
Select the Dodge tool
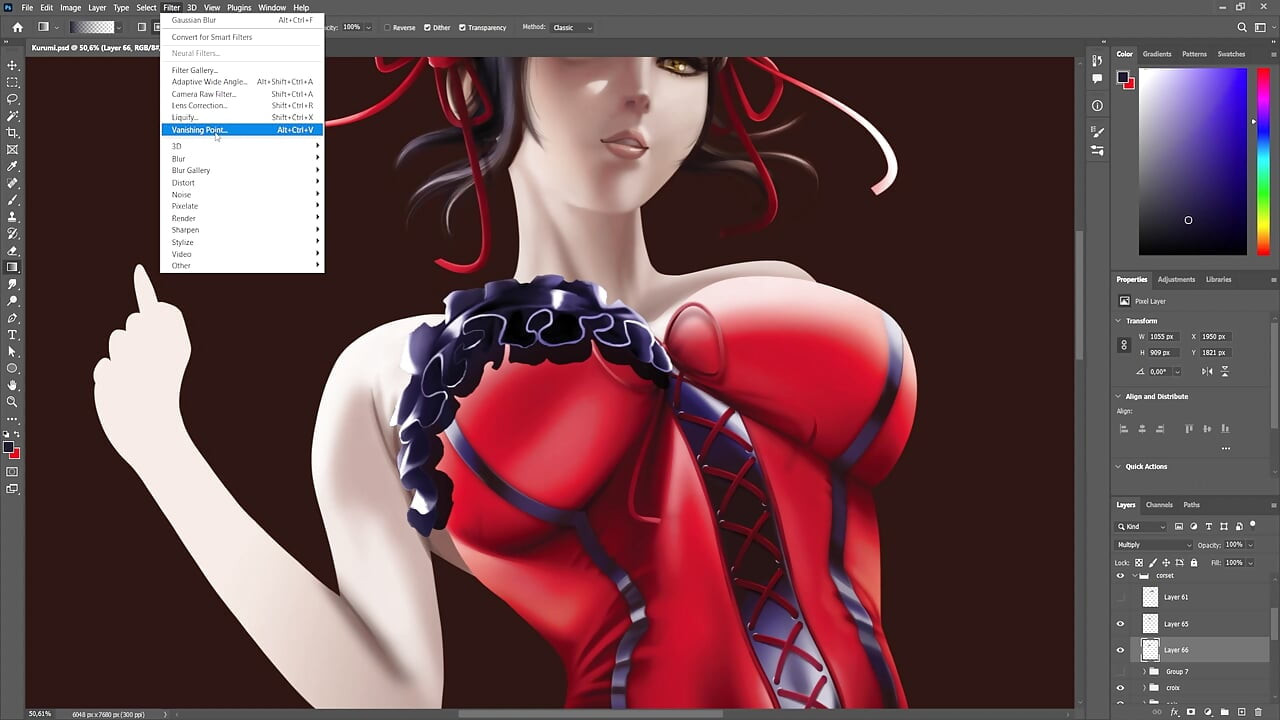pyautogui.click(x=13, y=301)
